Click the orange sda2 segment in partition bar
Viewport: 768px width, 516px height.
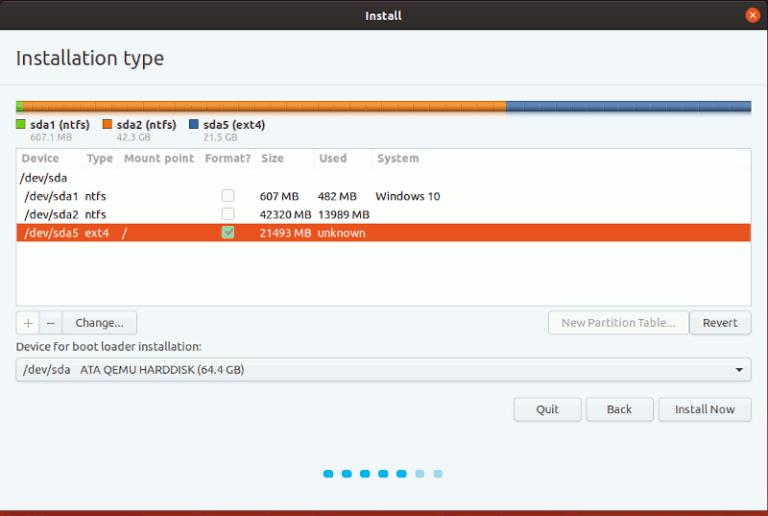coord(264,107)
